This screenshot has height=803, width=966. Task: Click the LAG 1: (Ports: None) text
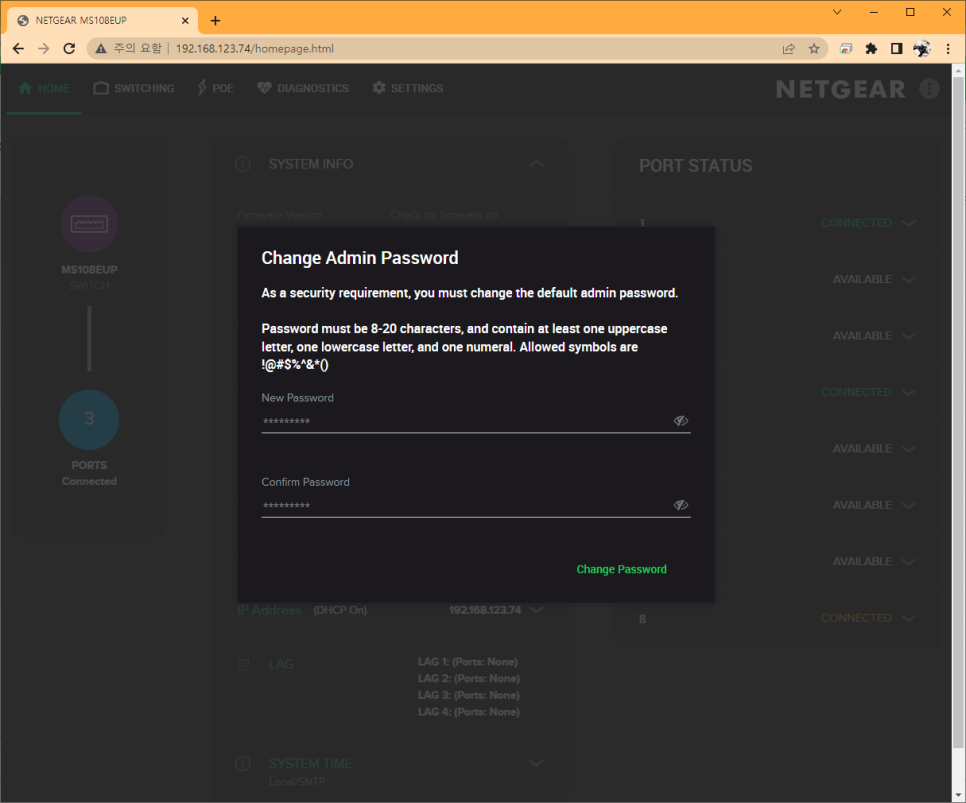[x=468, y=662]
